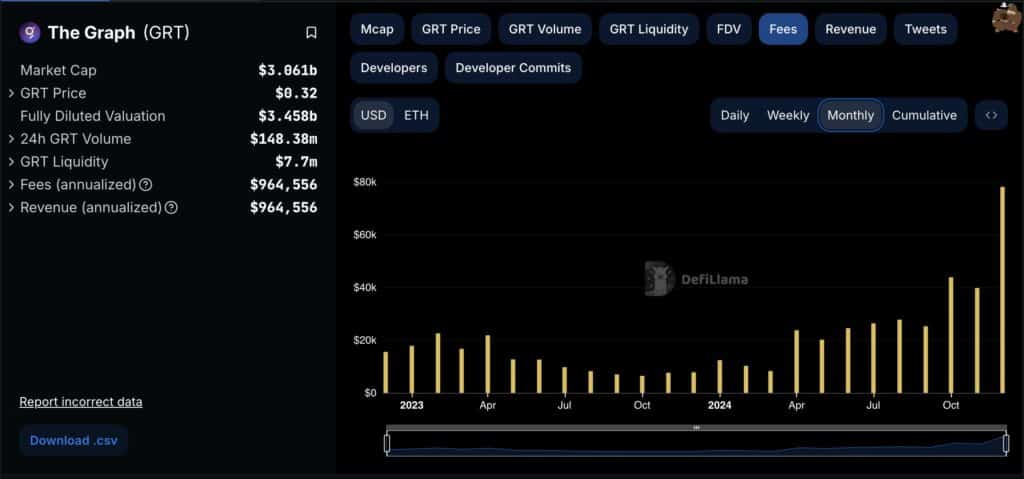This screenshot has height=479, width=1024.
Task: Bookmark The Graph with the bookmark icon
Action: (x=312, y=33)
